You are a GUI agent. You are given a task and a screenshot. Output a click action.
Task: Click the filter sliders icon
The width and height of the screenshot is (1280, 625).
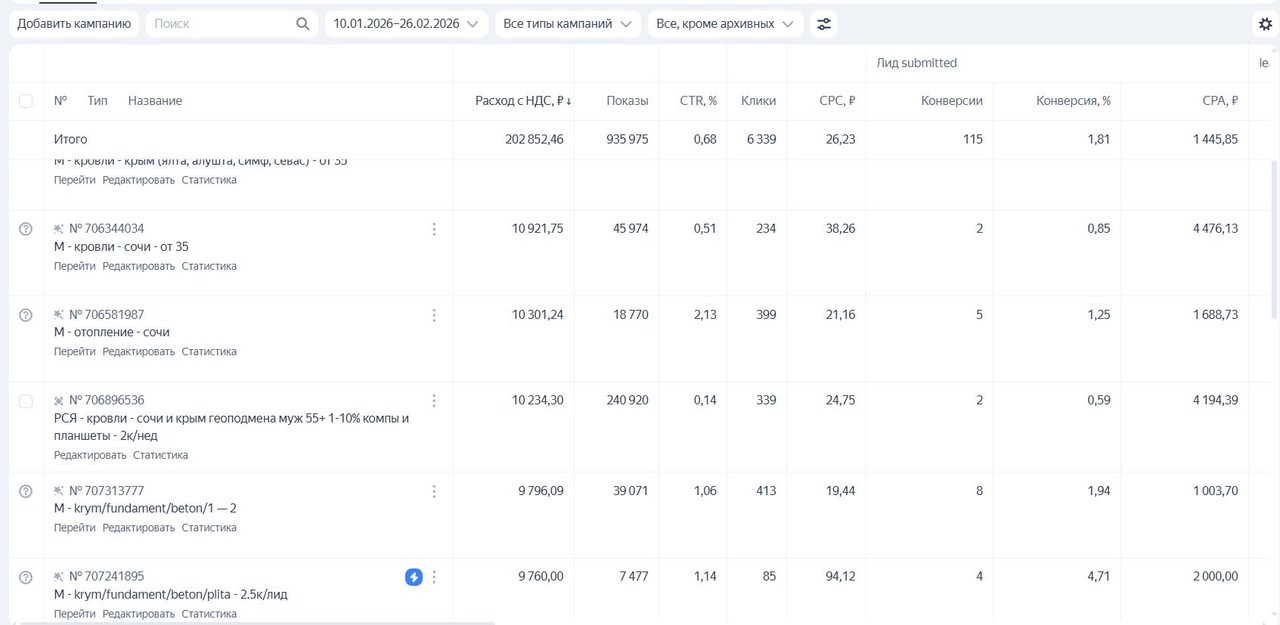coord(823,24)
